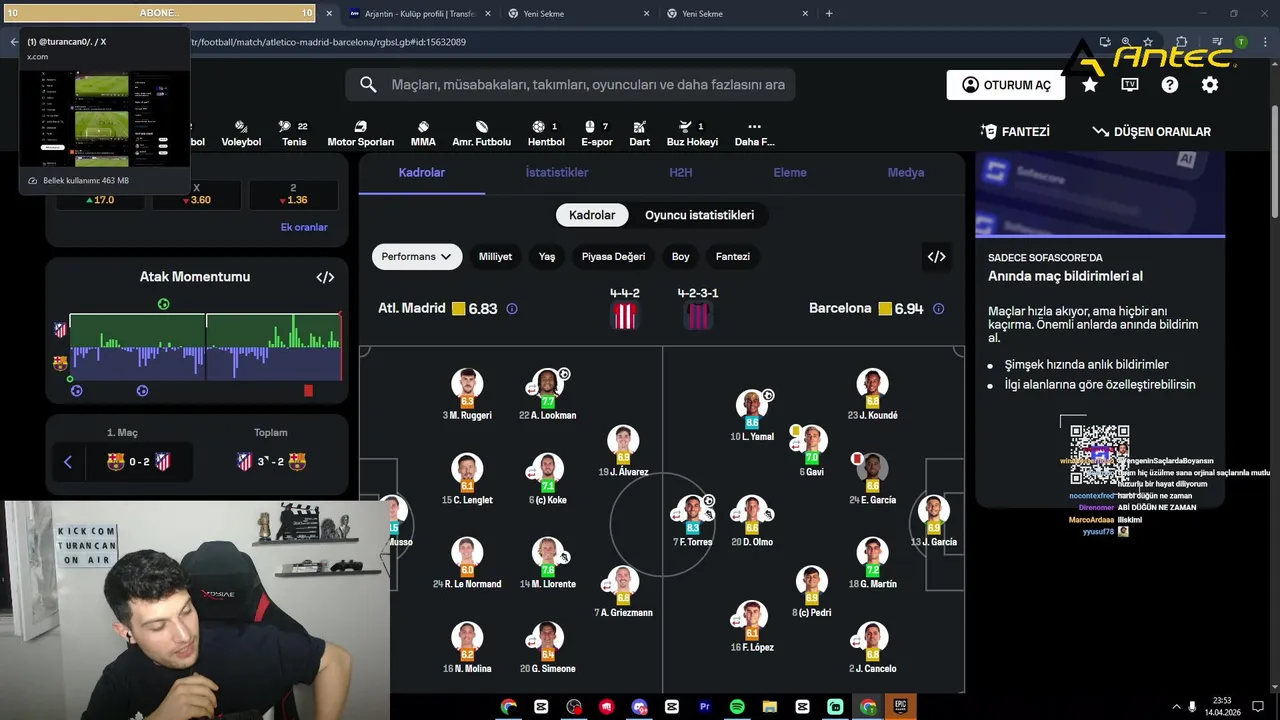Open J. Koundé player card

872,395
